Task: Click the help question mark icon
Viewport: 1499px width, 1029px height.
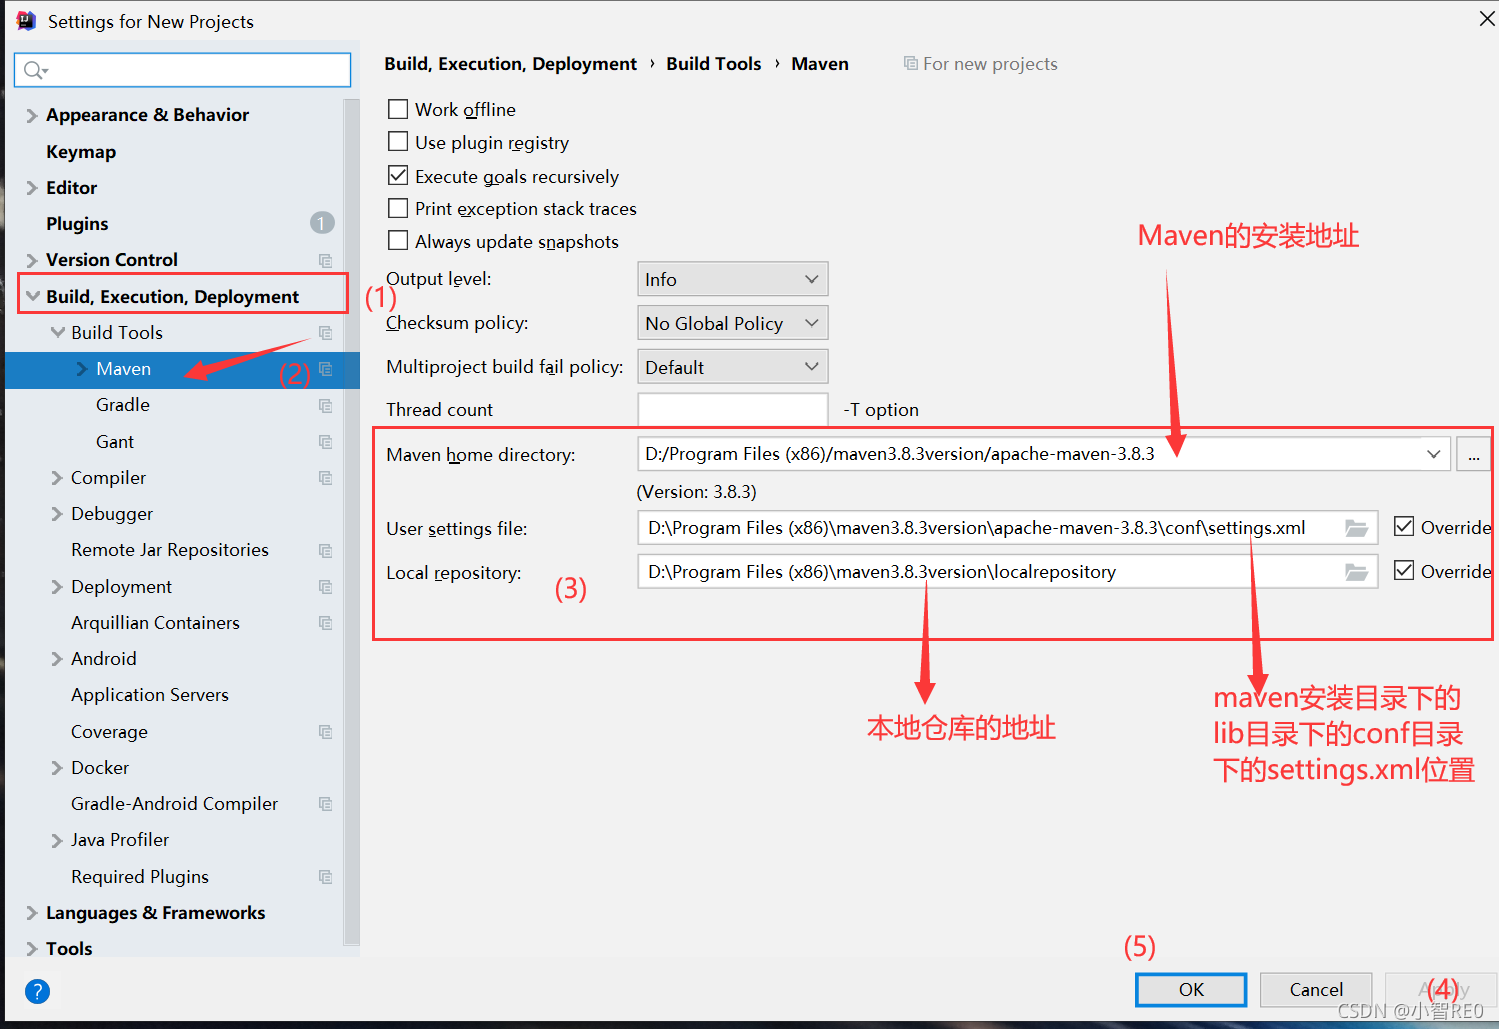Action: (x=37, y=991)
